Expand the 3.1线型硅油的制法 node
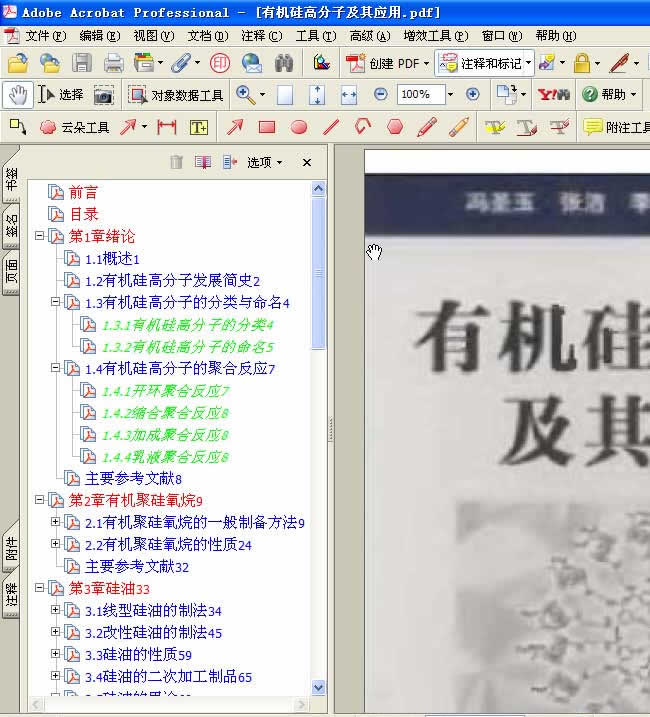Screen dimensions: 650x717 click(55, 610)
